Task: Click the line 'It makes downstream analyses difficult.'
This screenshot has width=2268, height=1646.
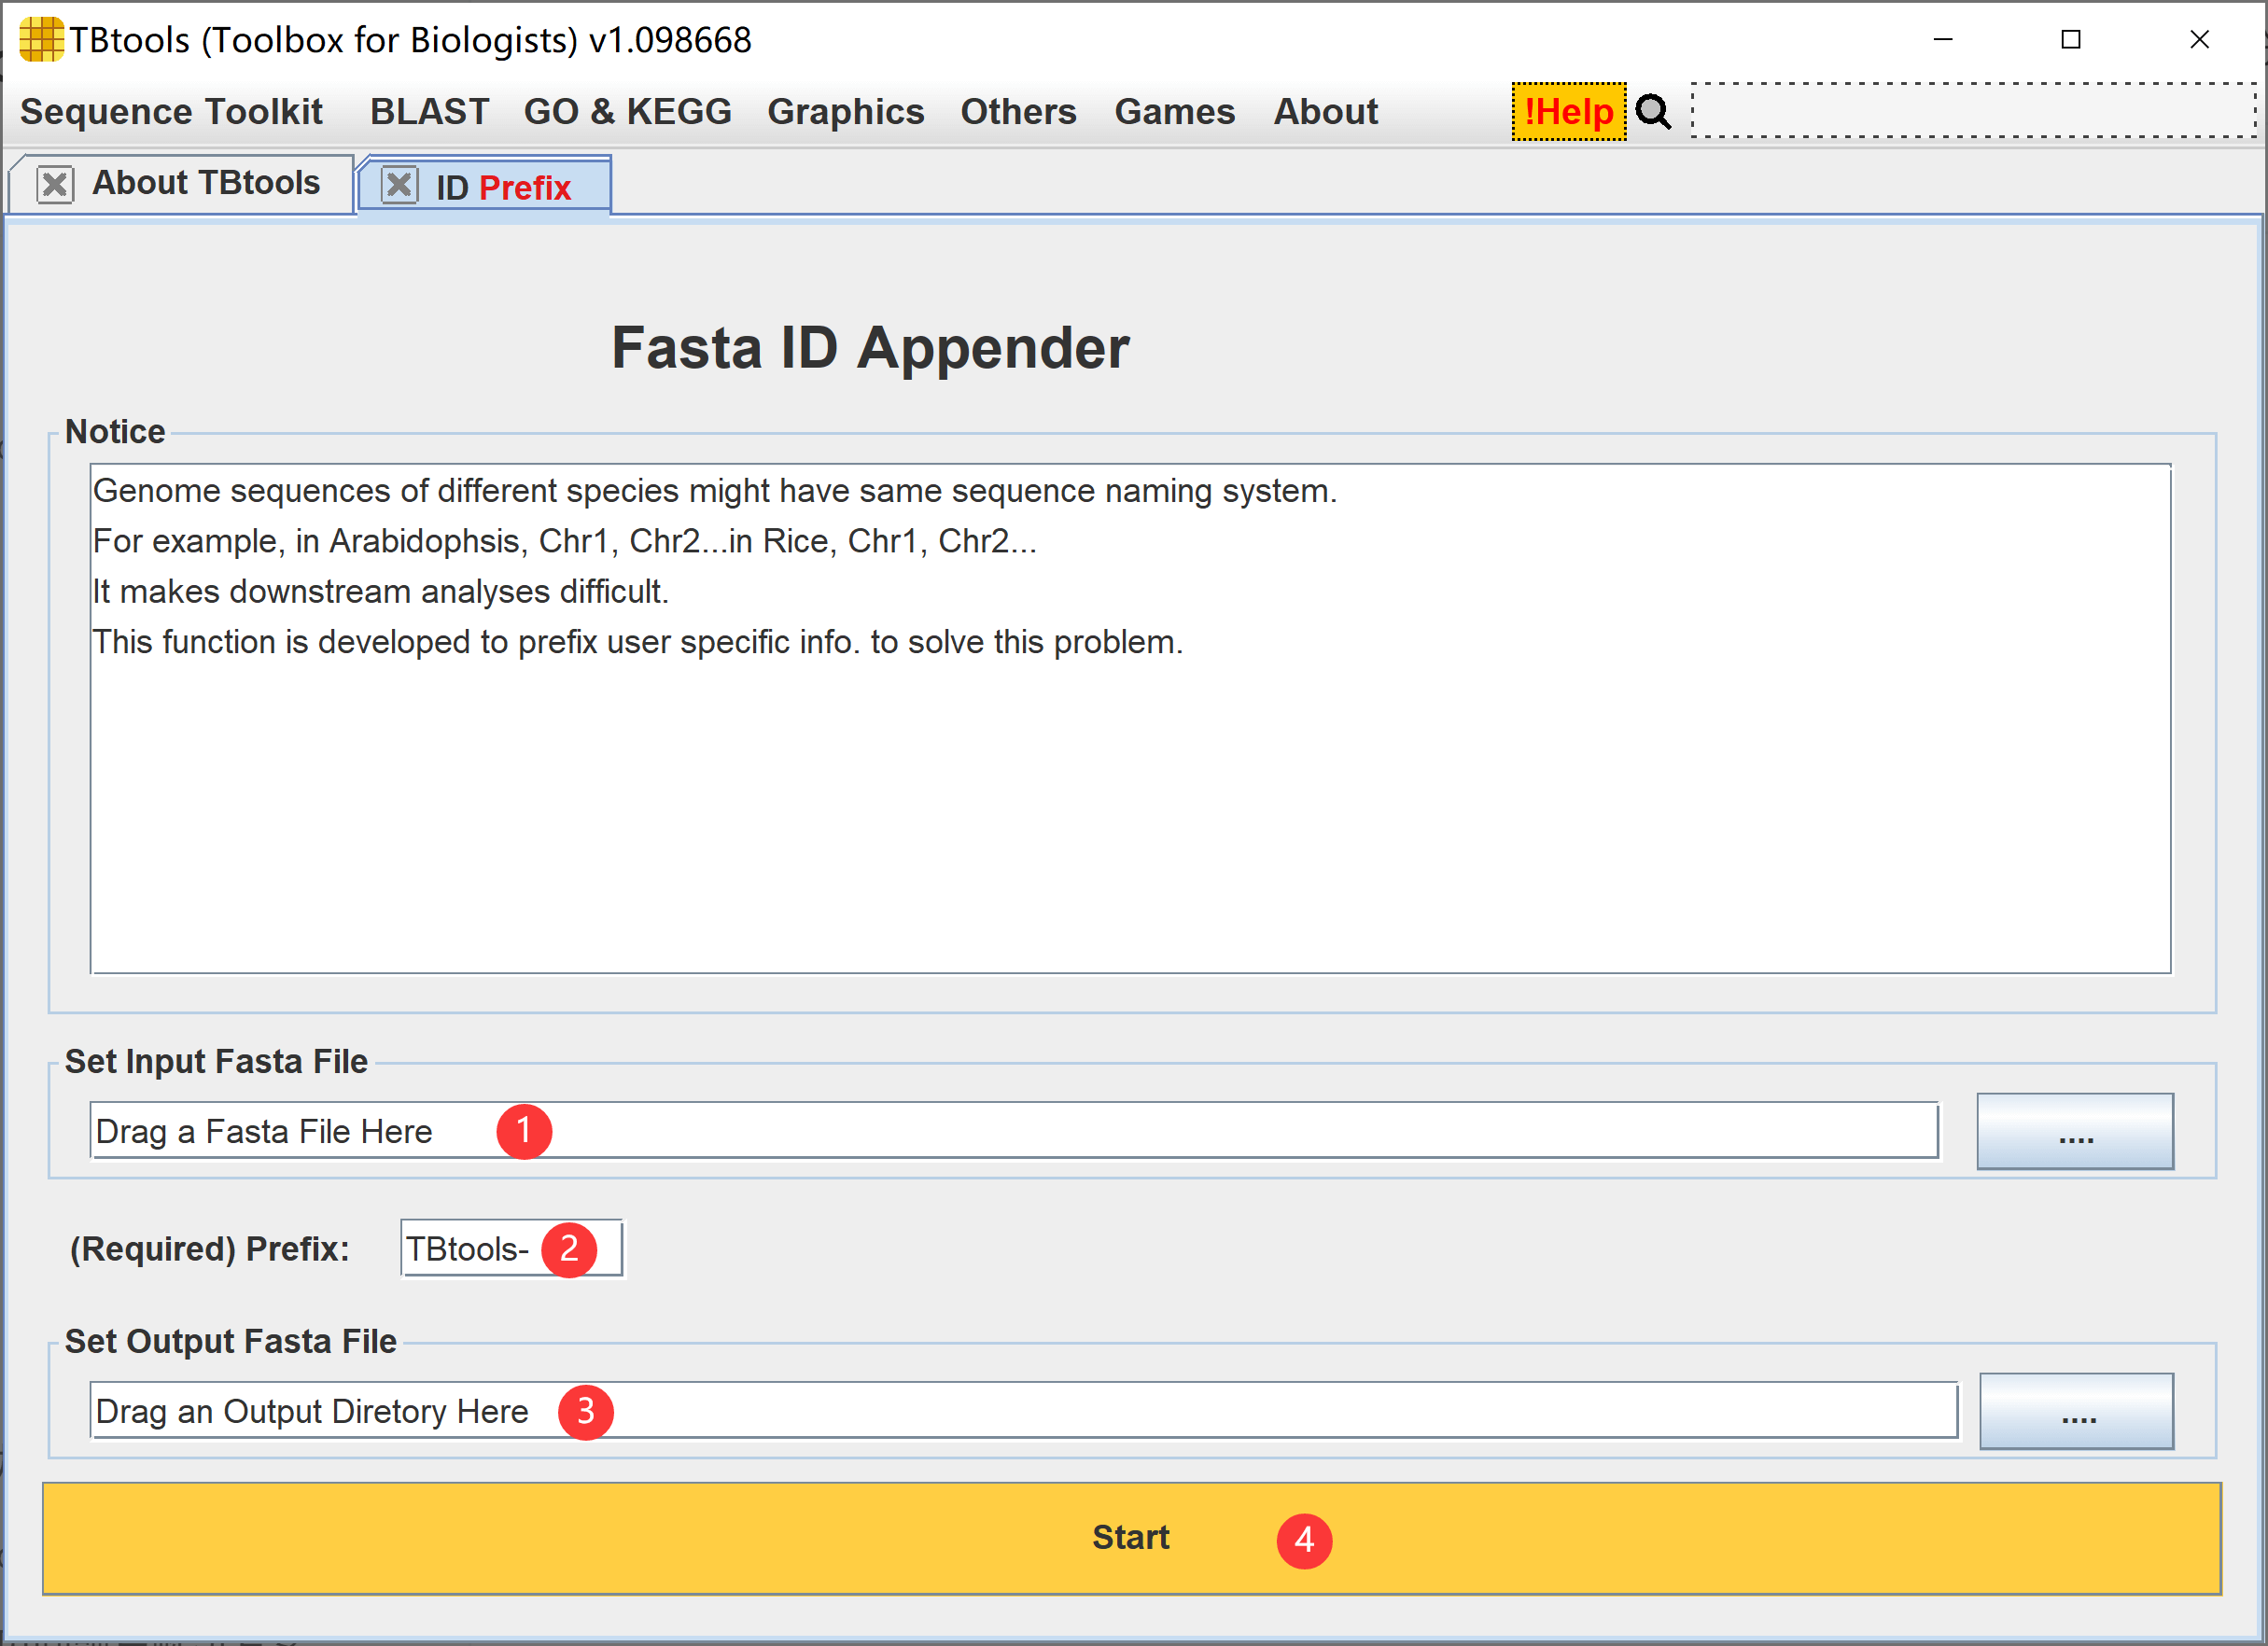Action: coord(380,592)
